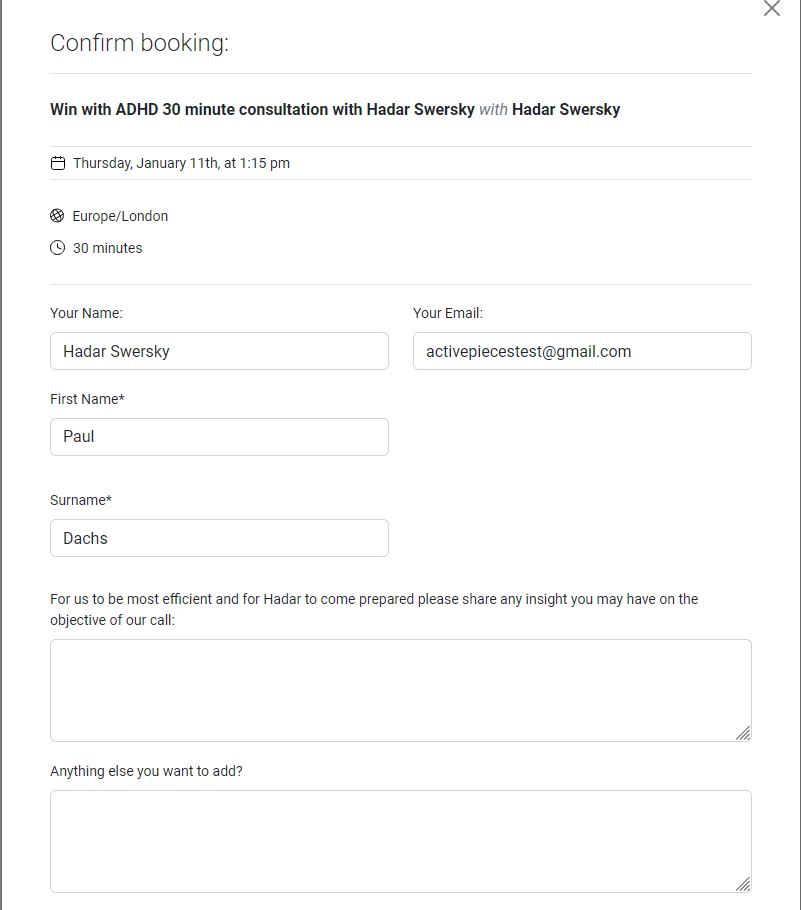Image resolution: width=801 pixels, height=910 pixels.
Task: Click the Win with ADHD consultation title
Action: coord(262,109)
